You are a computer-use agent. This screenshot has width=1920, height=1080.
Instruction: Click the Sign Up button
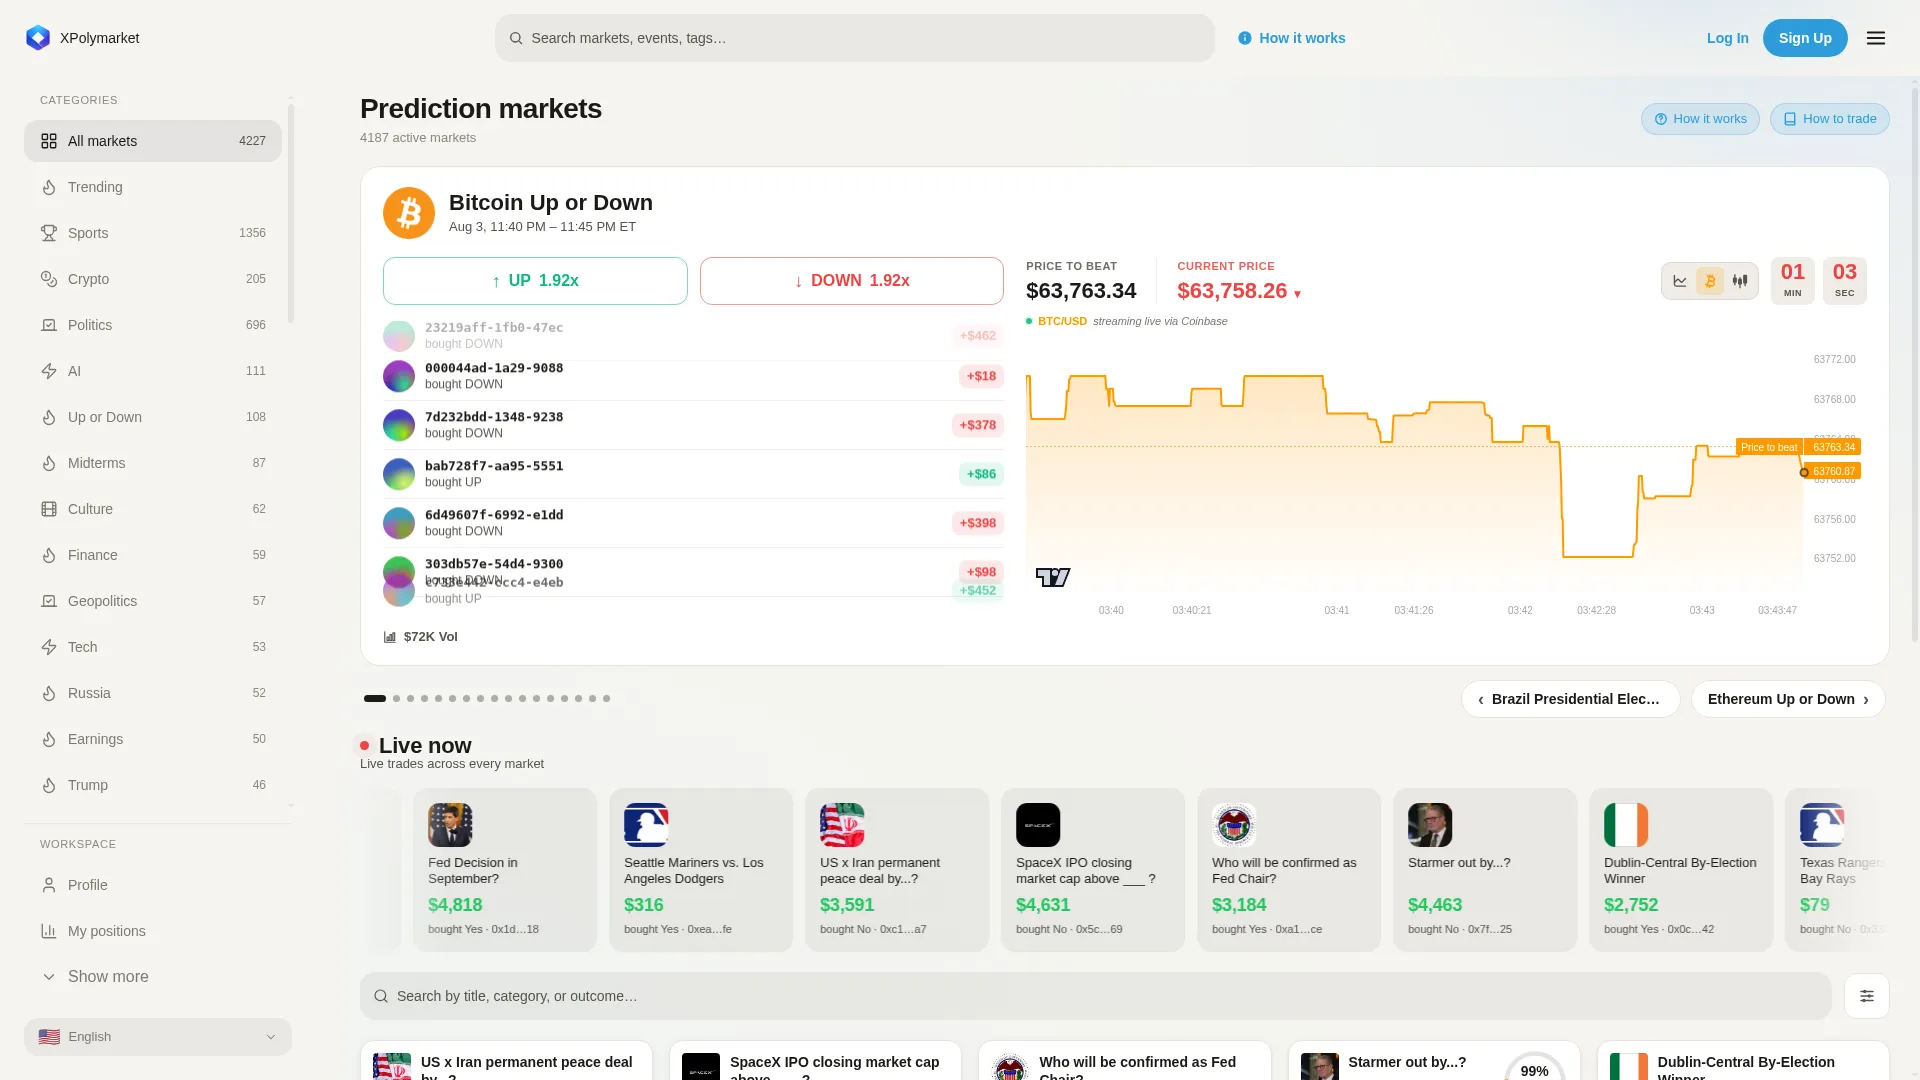(x=1805, y=38)
